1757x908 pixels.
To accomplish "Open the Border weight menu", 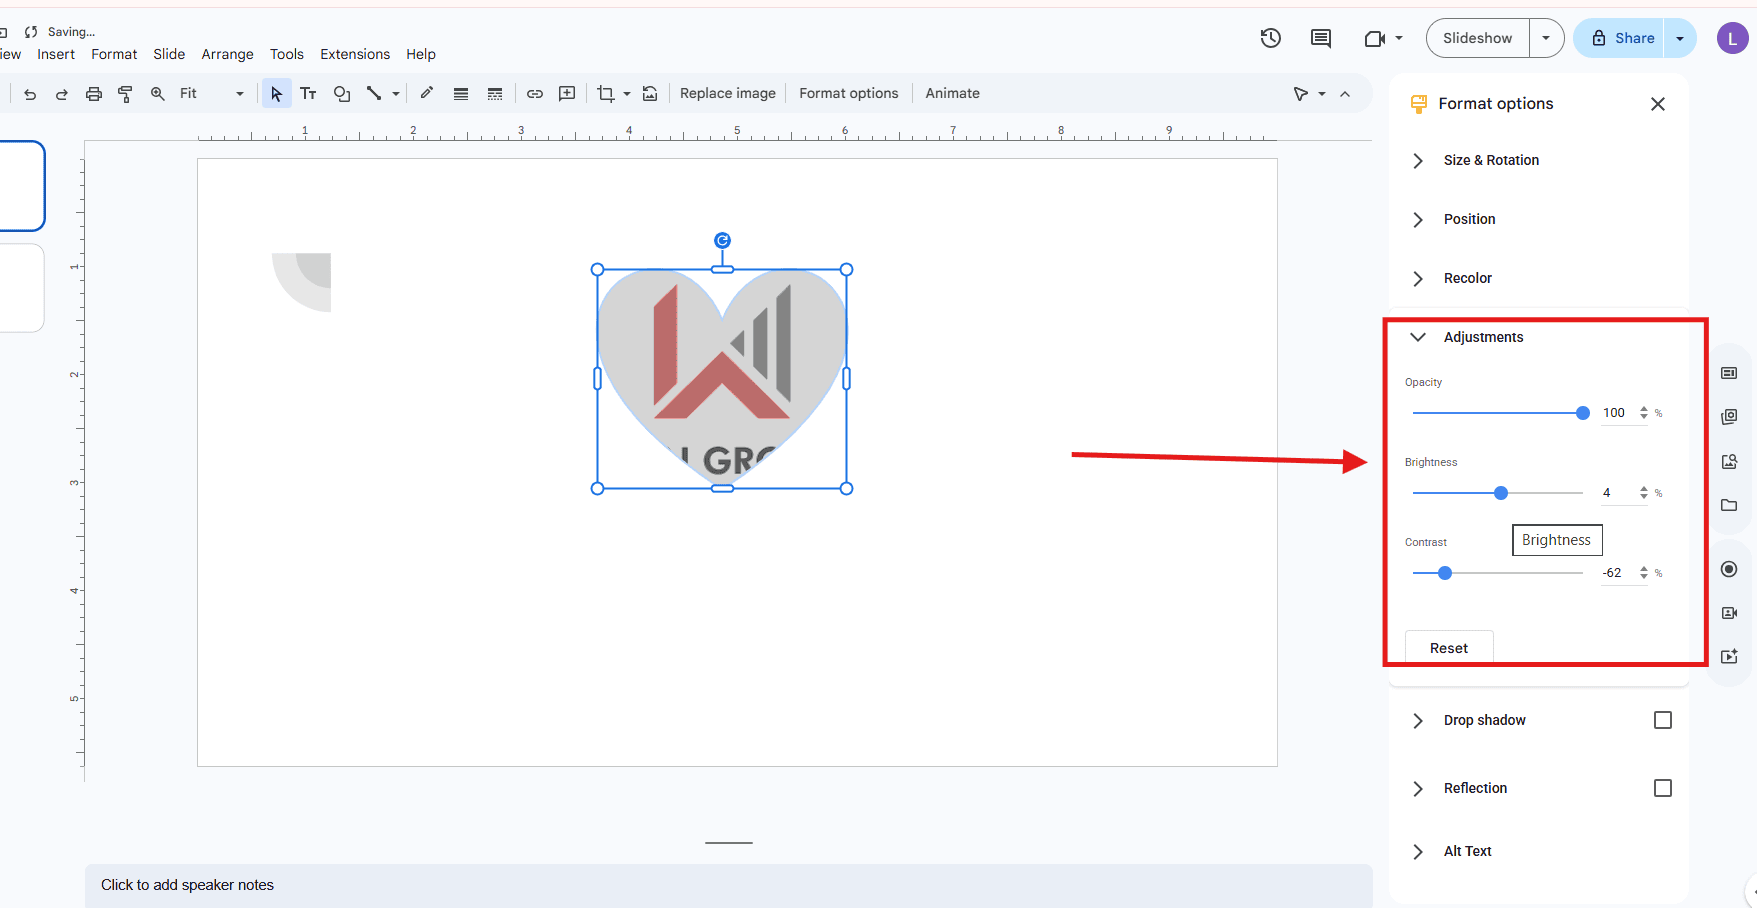I will [x=461, y=94].
